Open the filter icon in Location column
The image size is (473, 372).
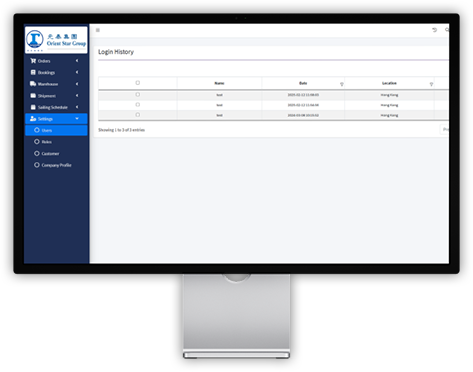(431, 84)
